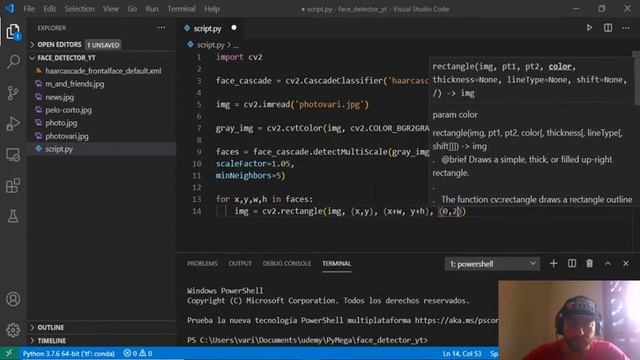Click the Python 3.7.6 interpreter selector
The height and width of the screenshot is (360, 640).
(69, 353)
